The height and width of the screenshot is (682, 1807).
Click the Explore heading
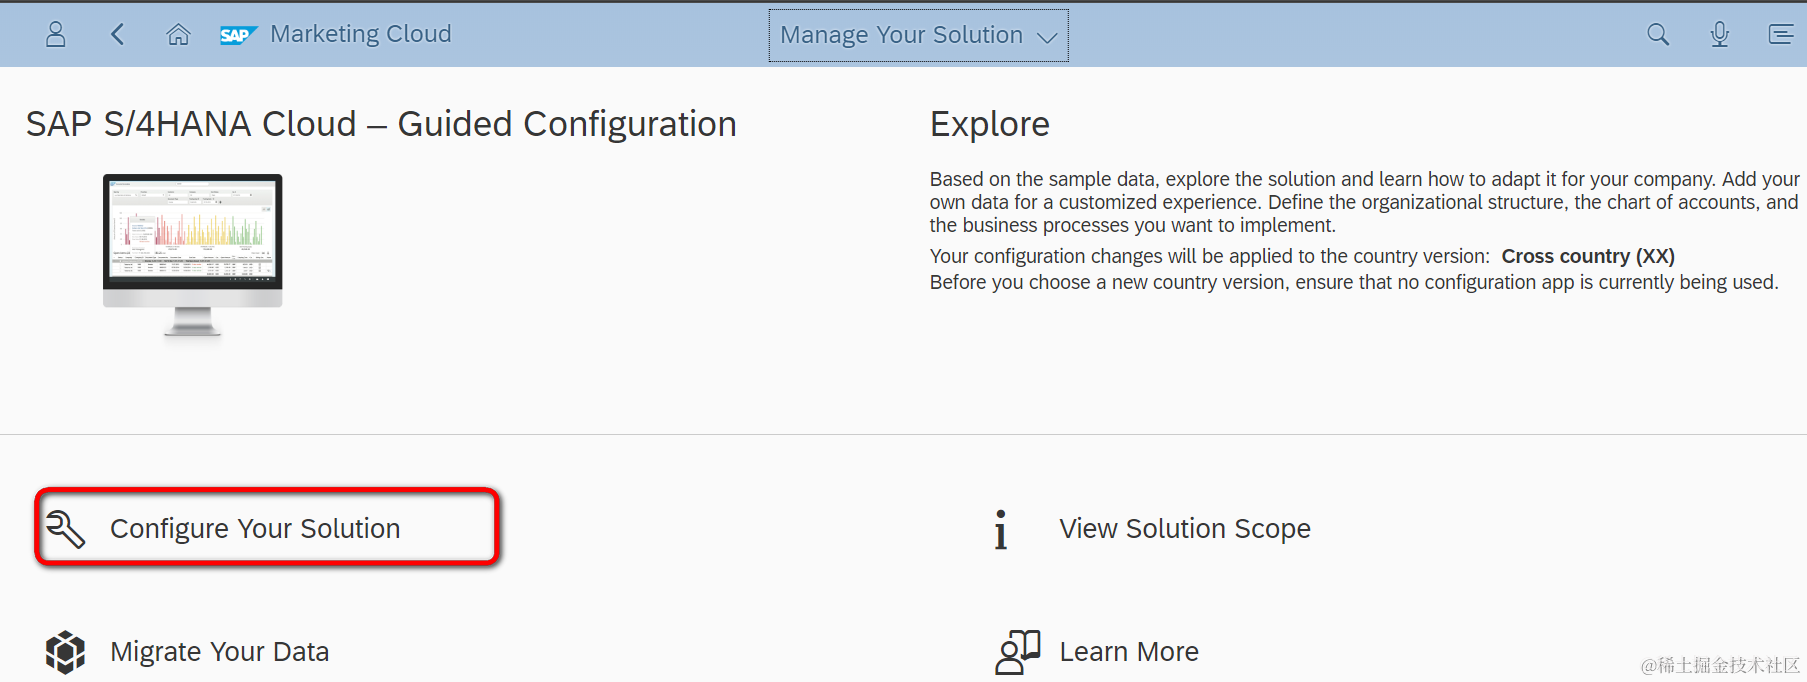pyautogui.click(x=990, y=124)
